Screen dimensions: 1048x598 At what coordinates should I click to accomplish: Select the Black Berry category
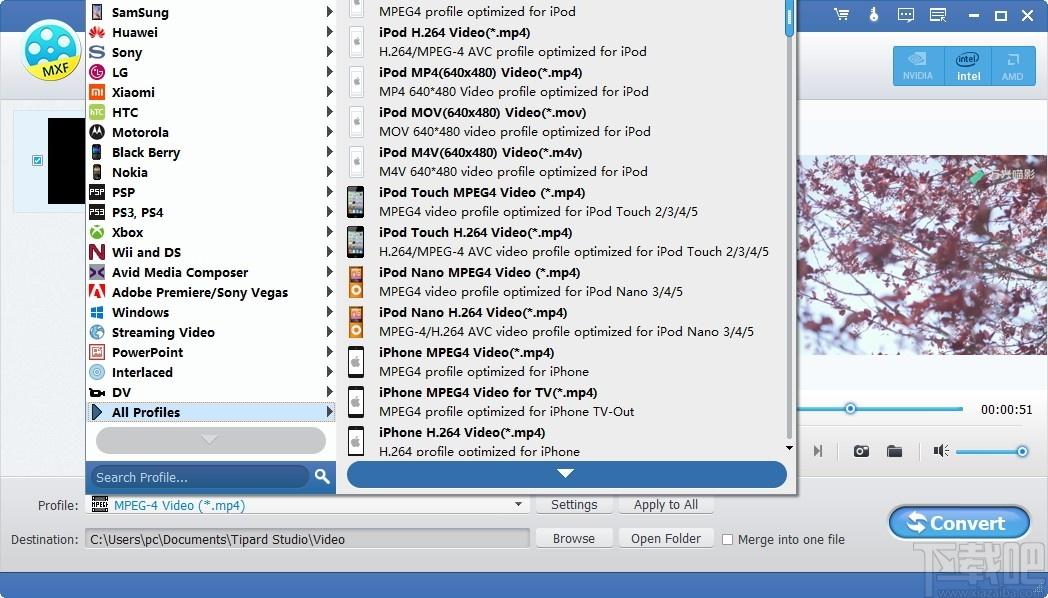[211, 152]
